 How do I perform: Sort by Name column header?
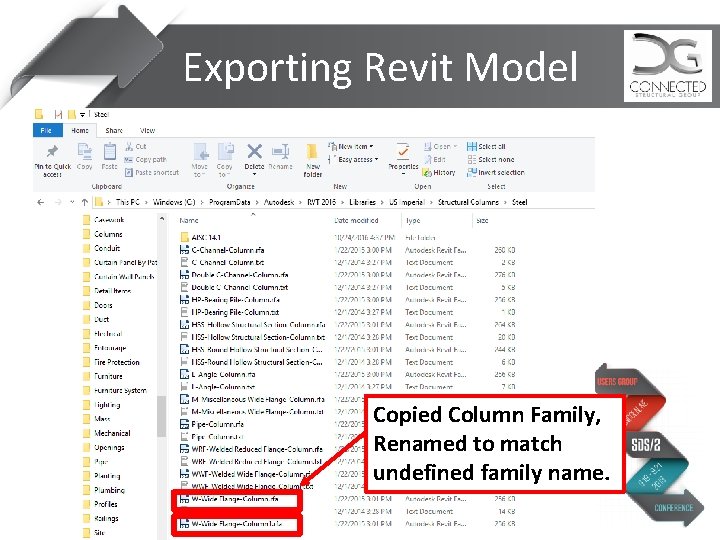[189, 220]
